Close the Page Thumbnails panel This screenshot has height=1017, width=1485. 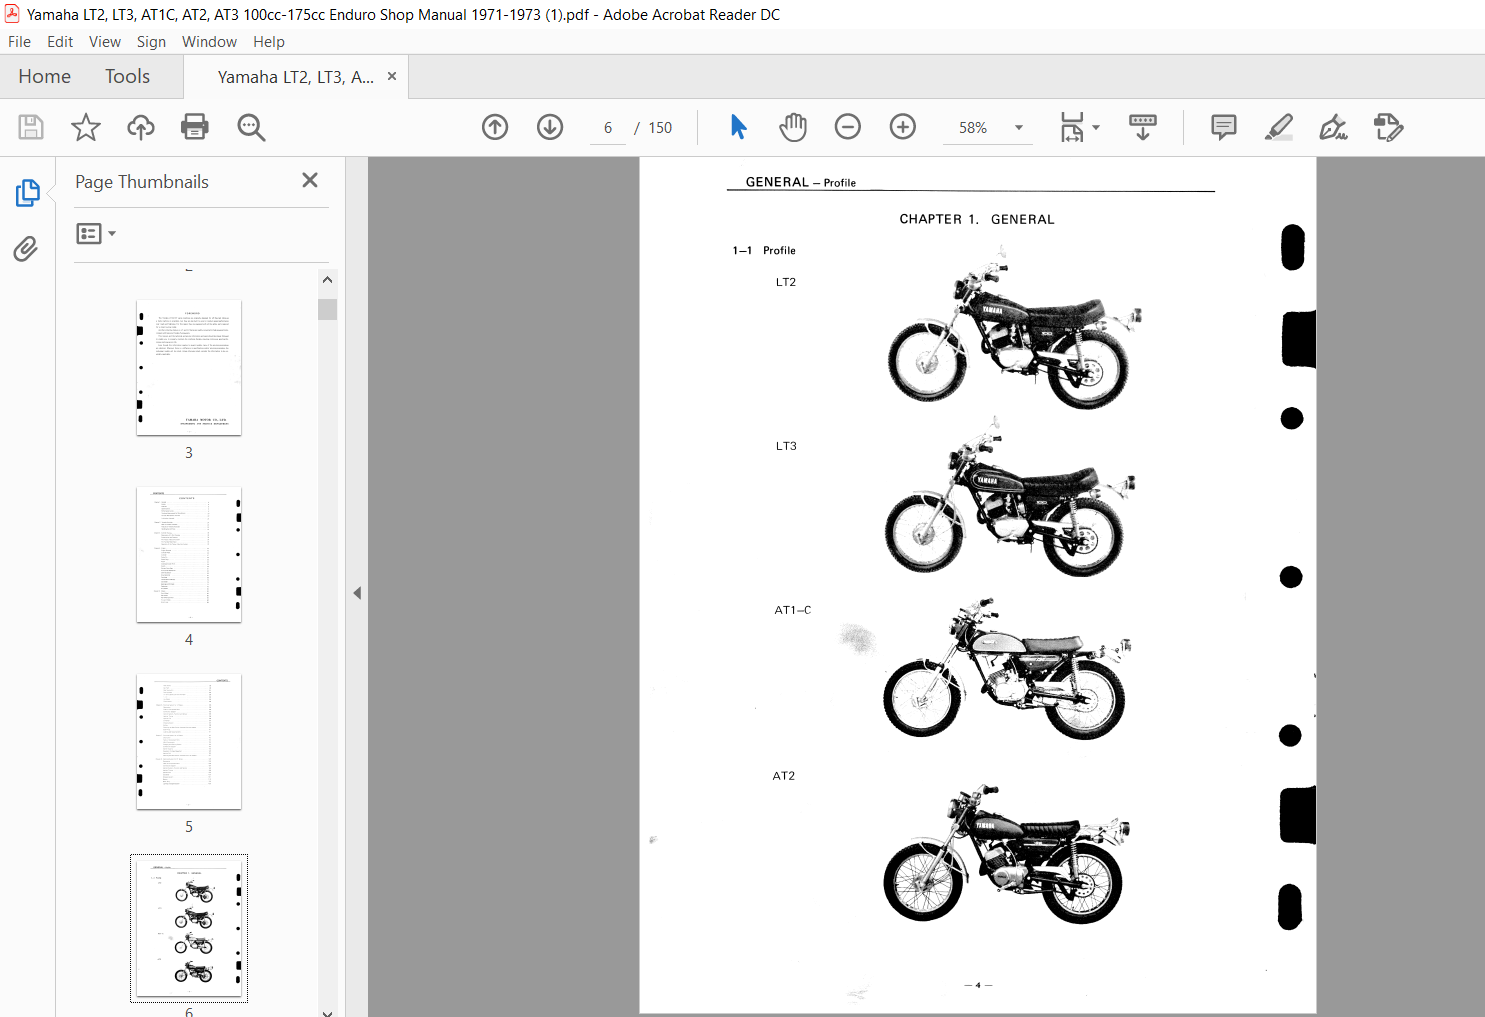coord(310,180)
